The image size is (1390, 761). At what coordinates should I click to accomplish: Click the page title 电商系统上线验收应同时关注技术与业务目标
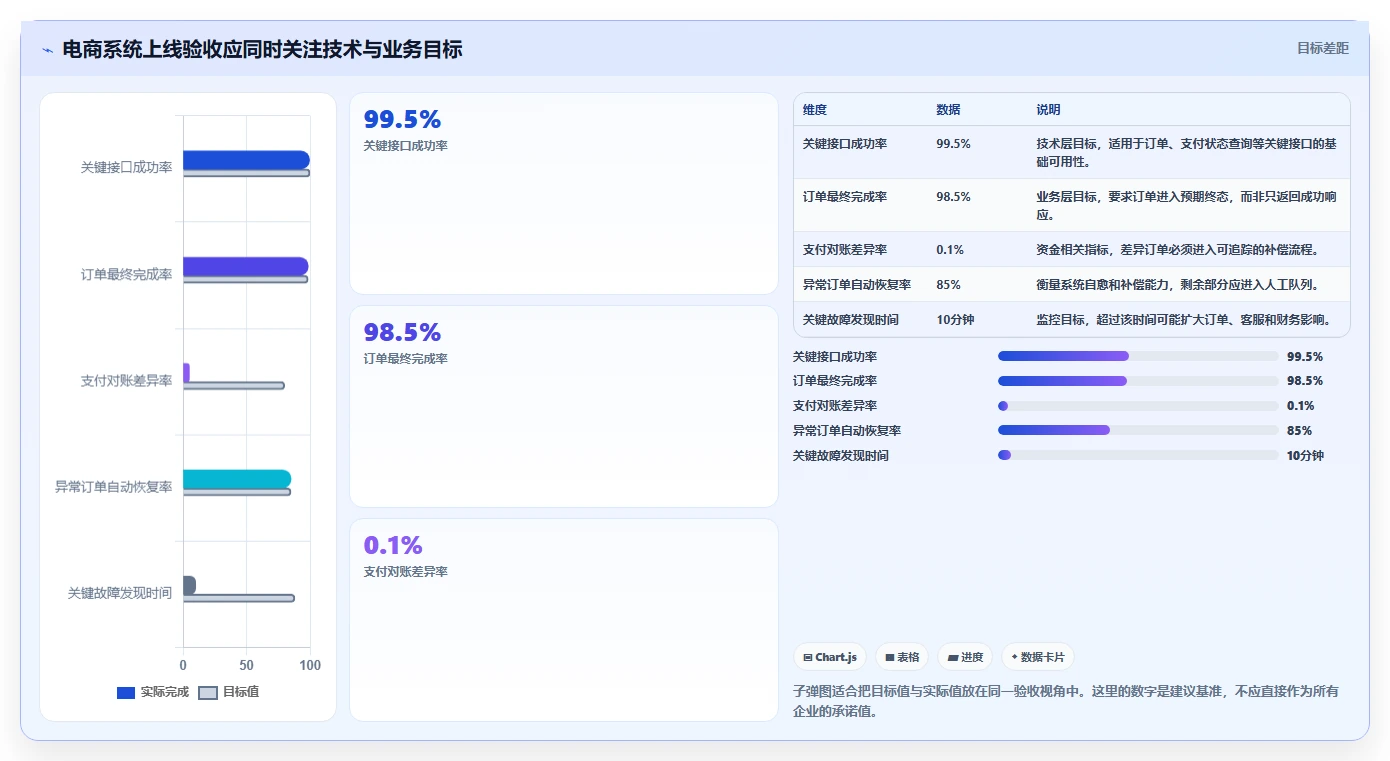pyautogui.click(x=262, y=49)
